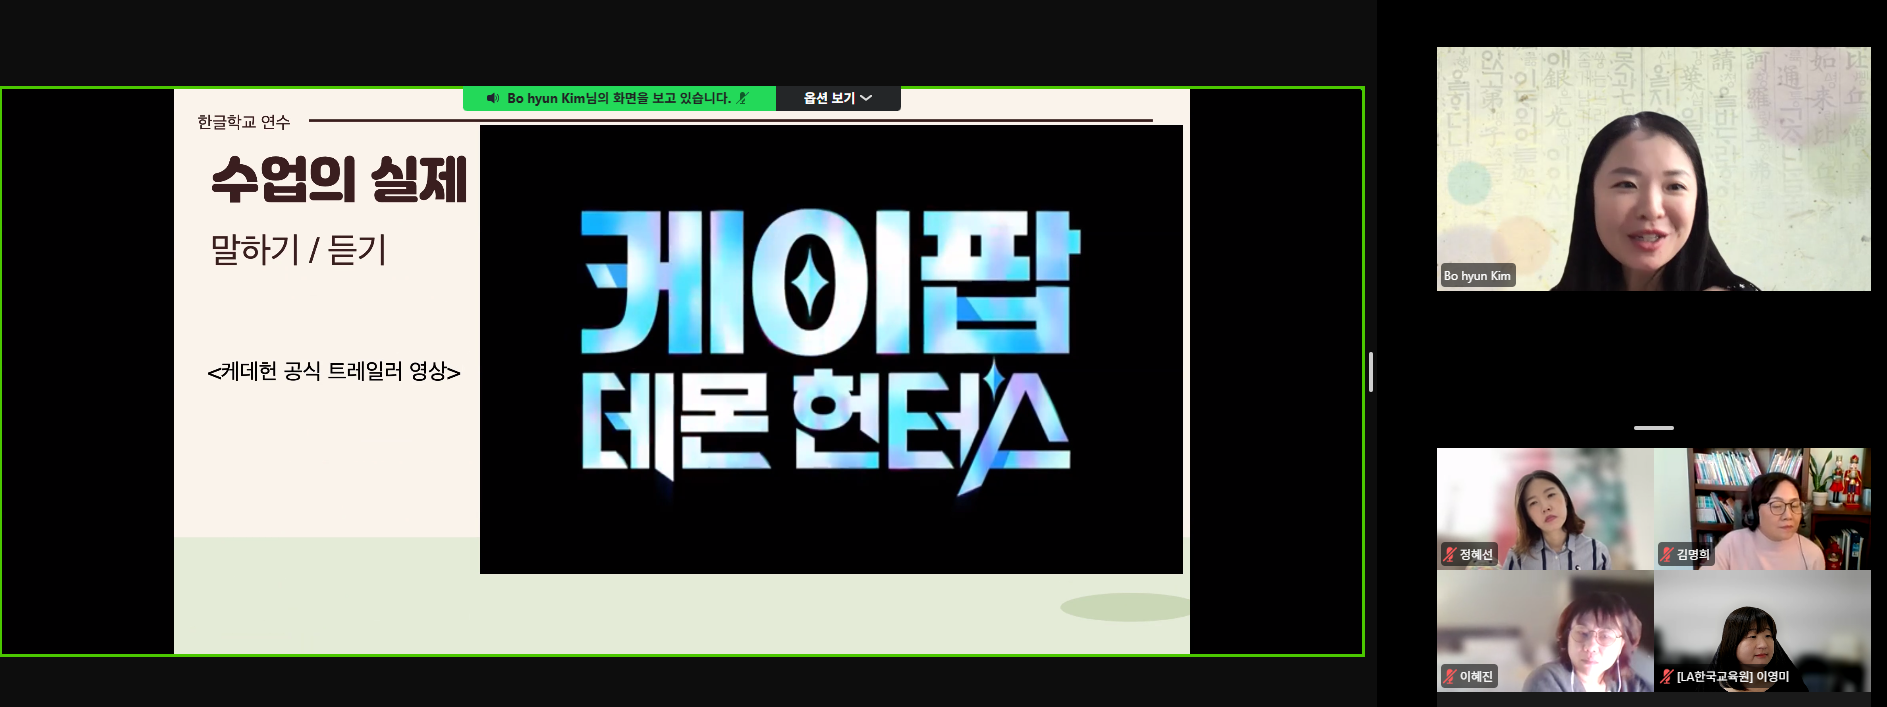Select [LA한국교육원] 이영미's video thumbnail
This screenshot has width=1887, height=707.
[x=1762, y=631]
